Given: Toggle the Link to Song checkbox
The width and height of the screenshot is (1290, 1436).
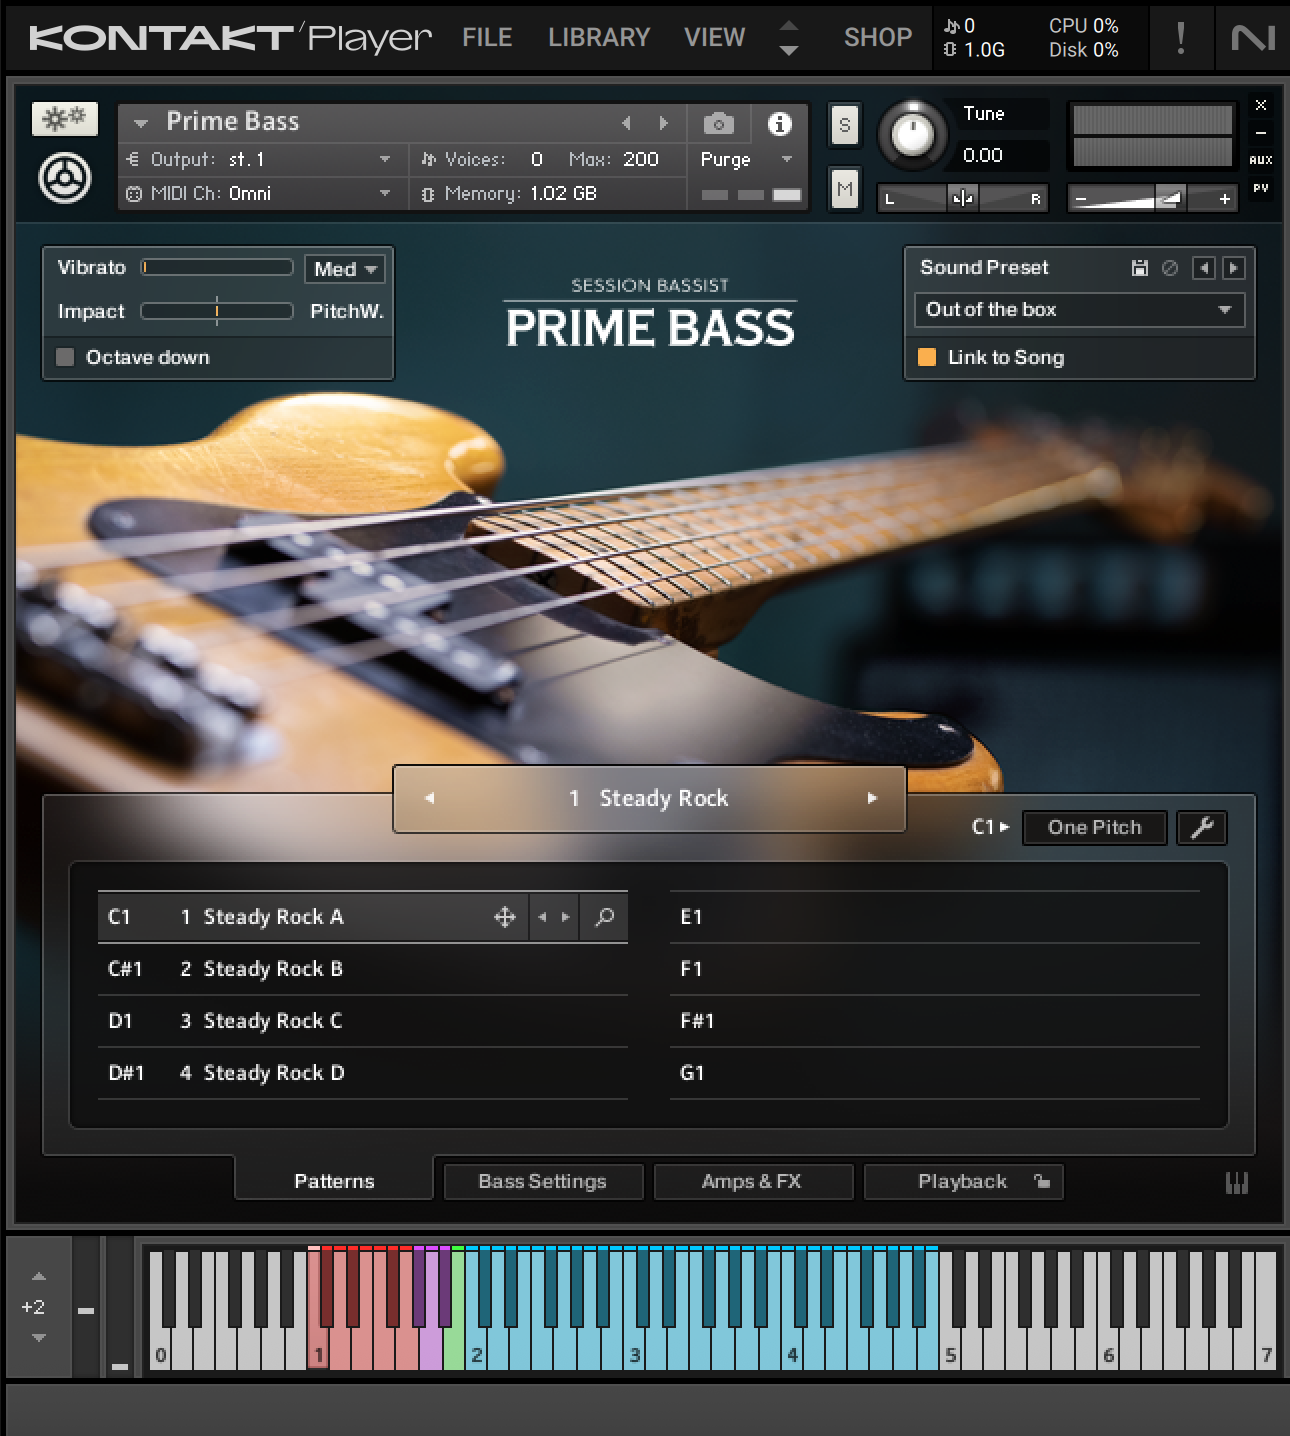Looking at the screenshot, I should tap(927, 357).
